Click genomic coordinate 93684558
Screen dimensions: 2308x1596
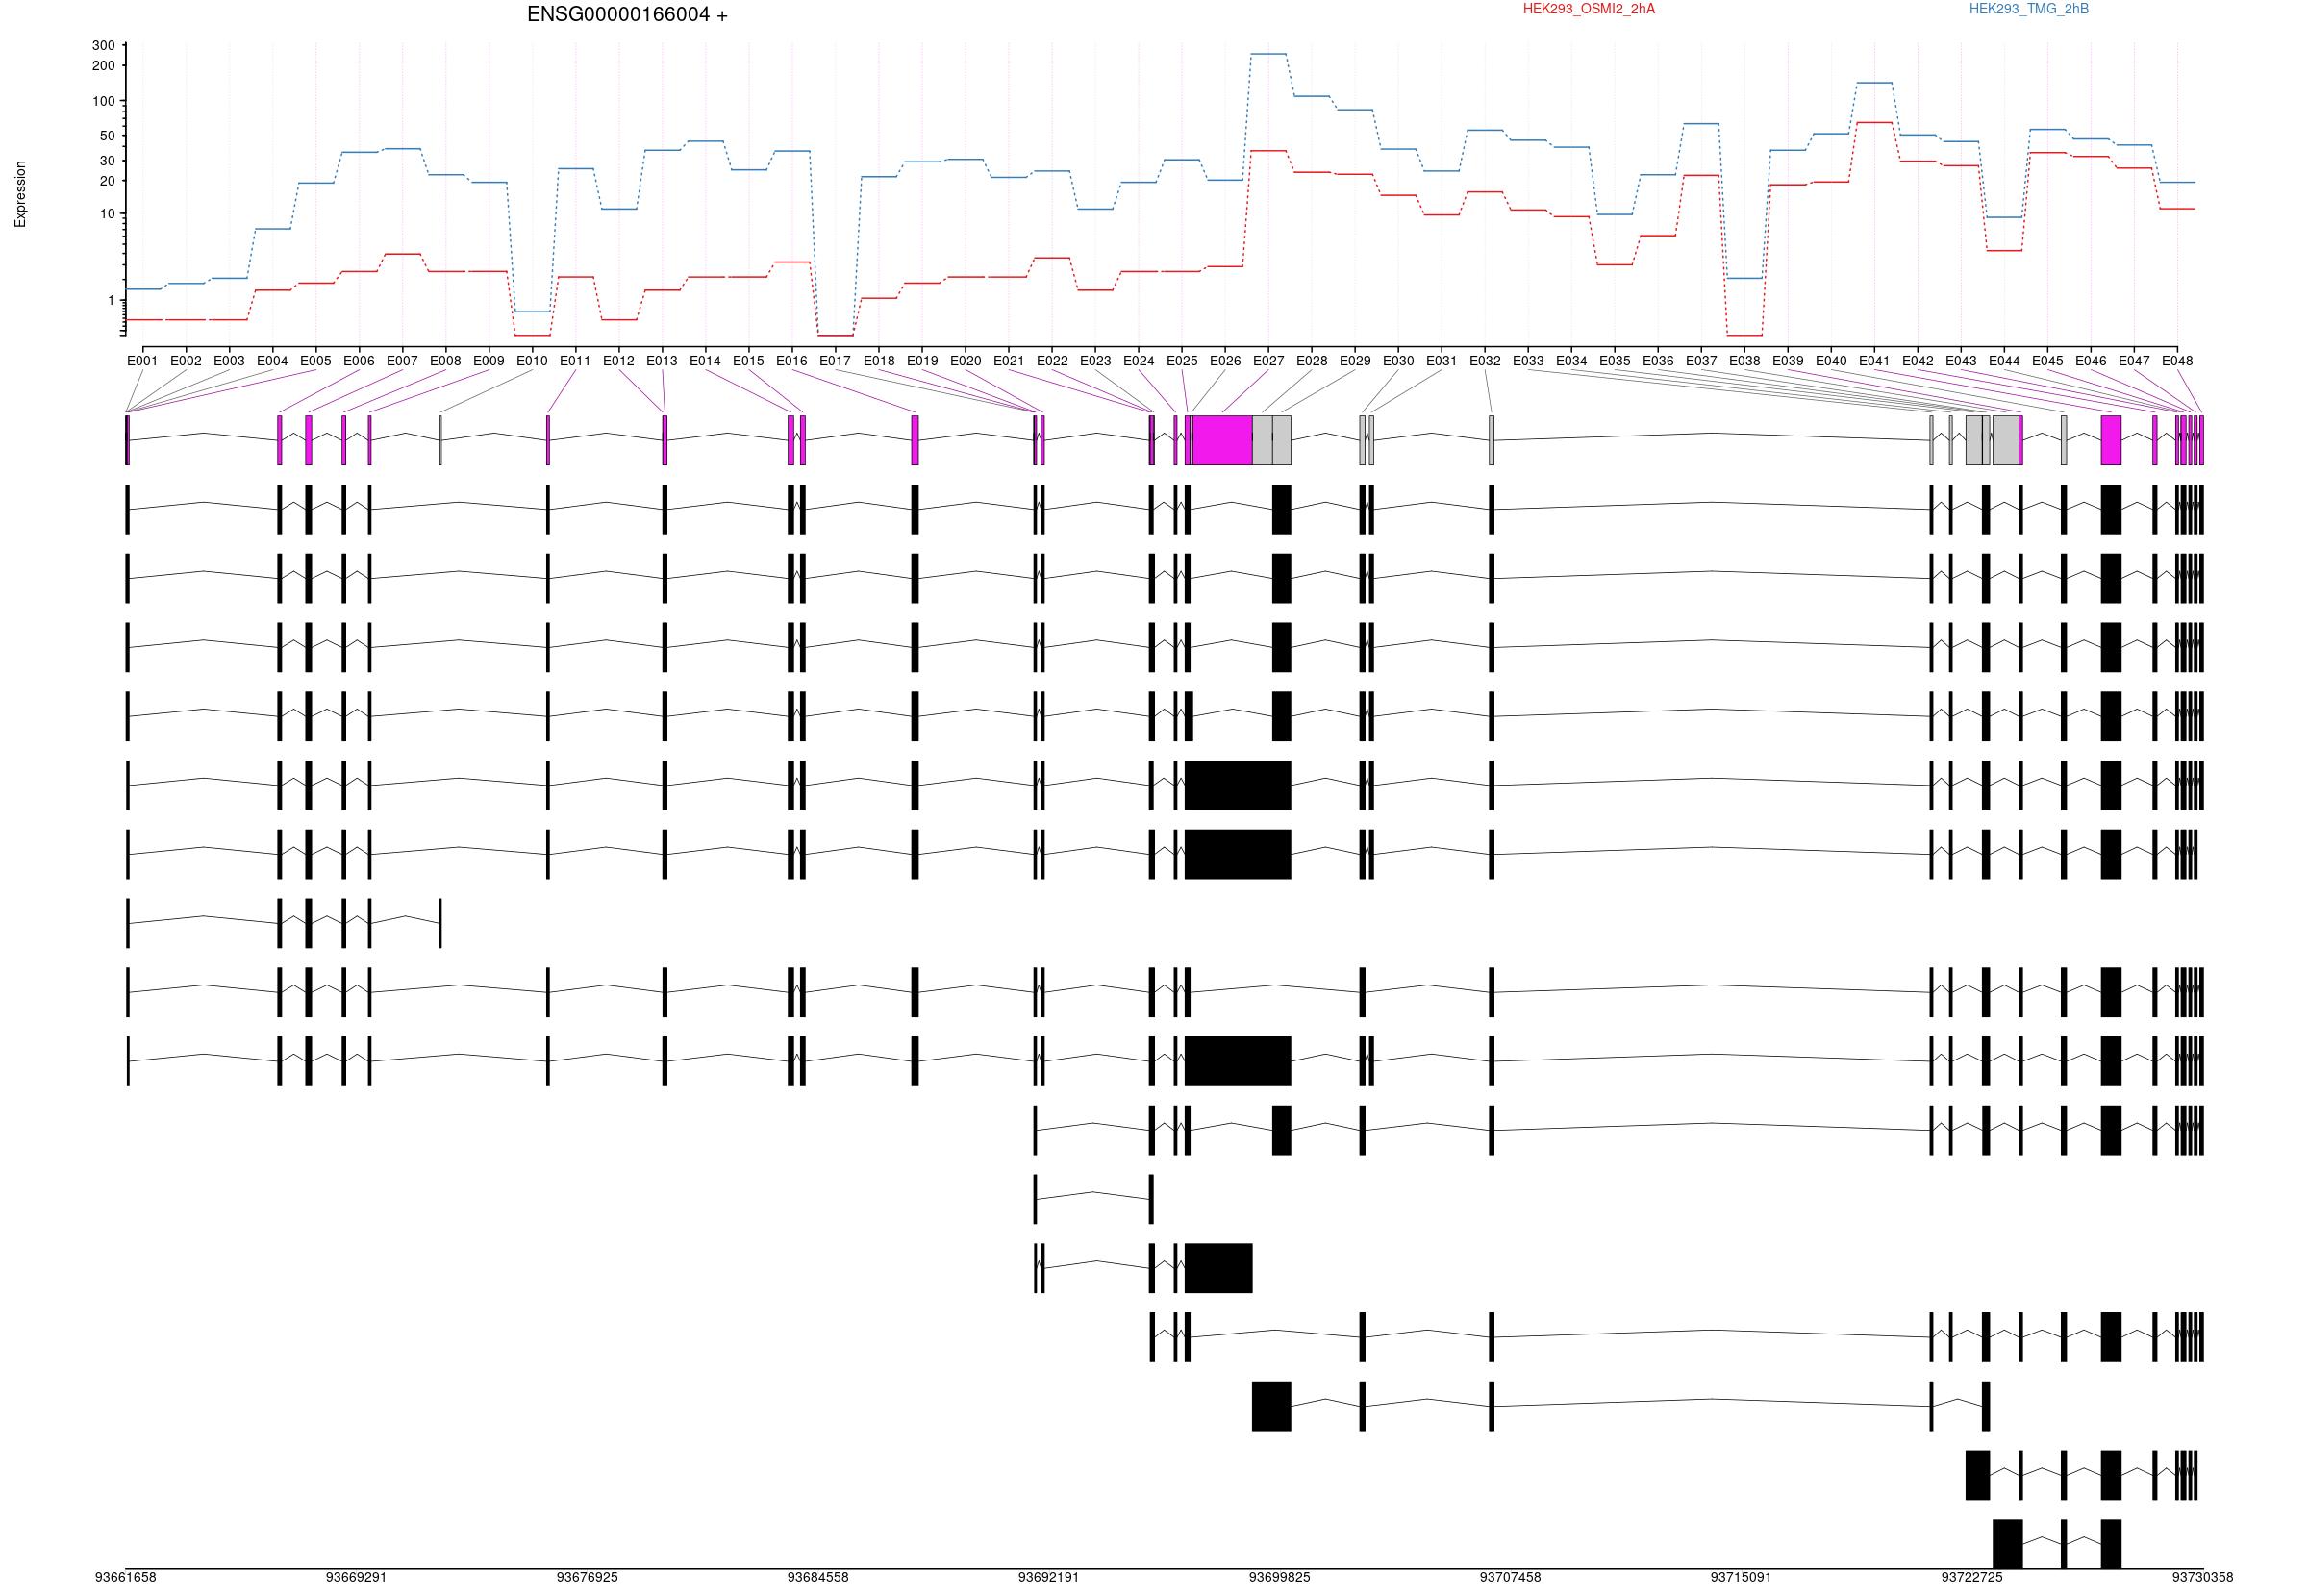pos(818,1577)
